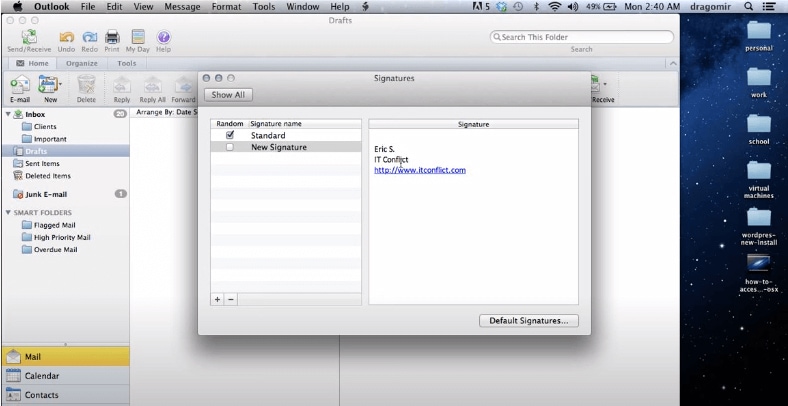Open the work folder on desktop
Screen dimensions: 788x406
coord(759,77)
